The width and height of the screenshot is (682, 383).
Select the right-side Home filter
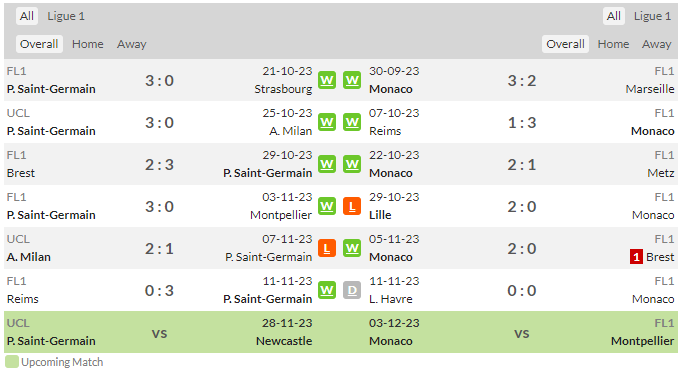(x=613, y=44)
